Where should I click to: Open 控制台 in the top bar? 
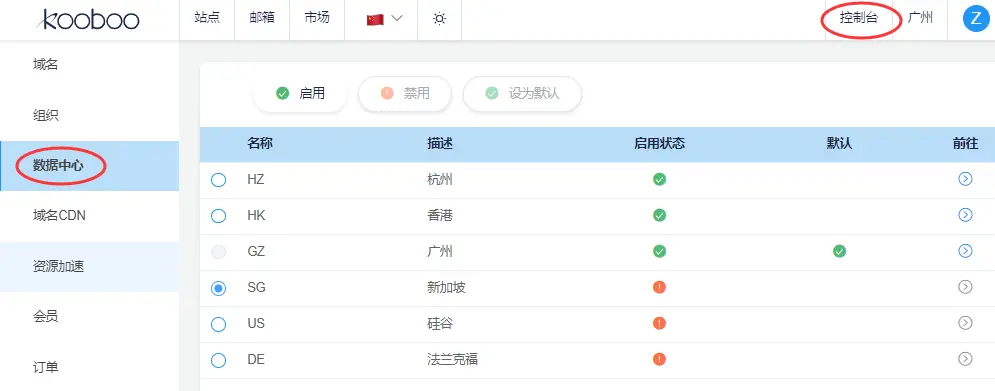[x=859, y=18]
